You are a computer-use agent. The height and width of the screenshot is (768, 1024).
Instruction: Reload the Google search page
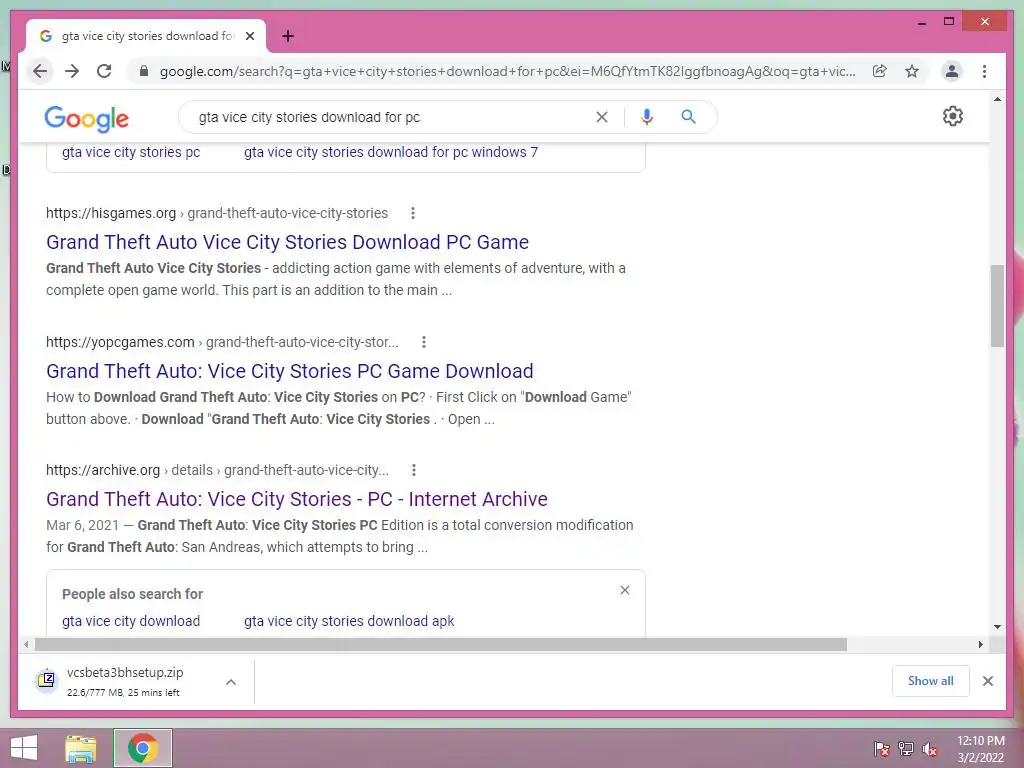tap(104, 71)
